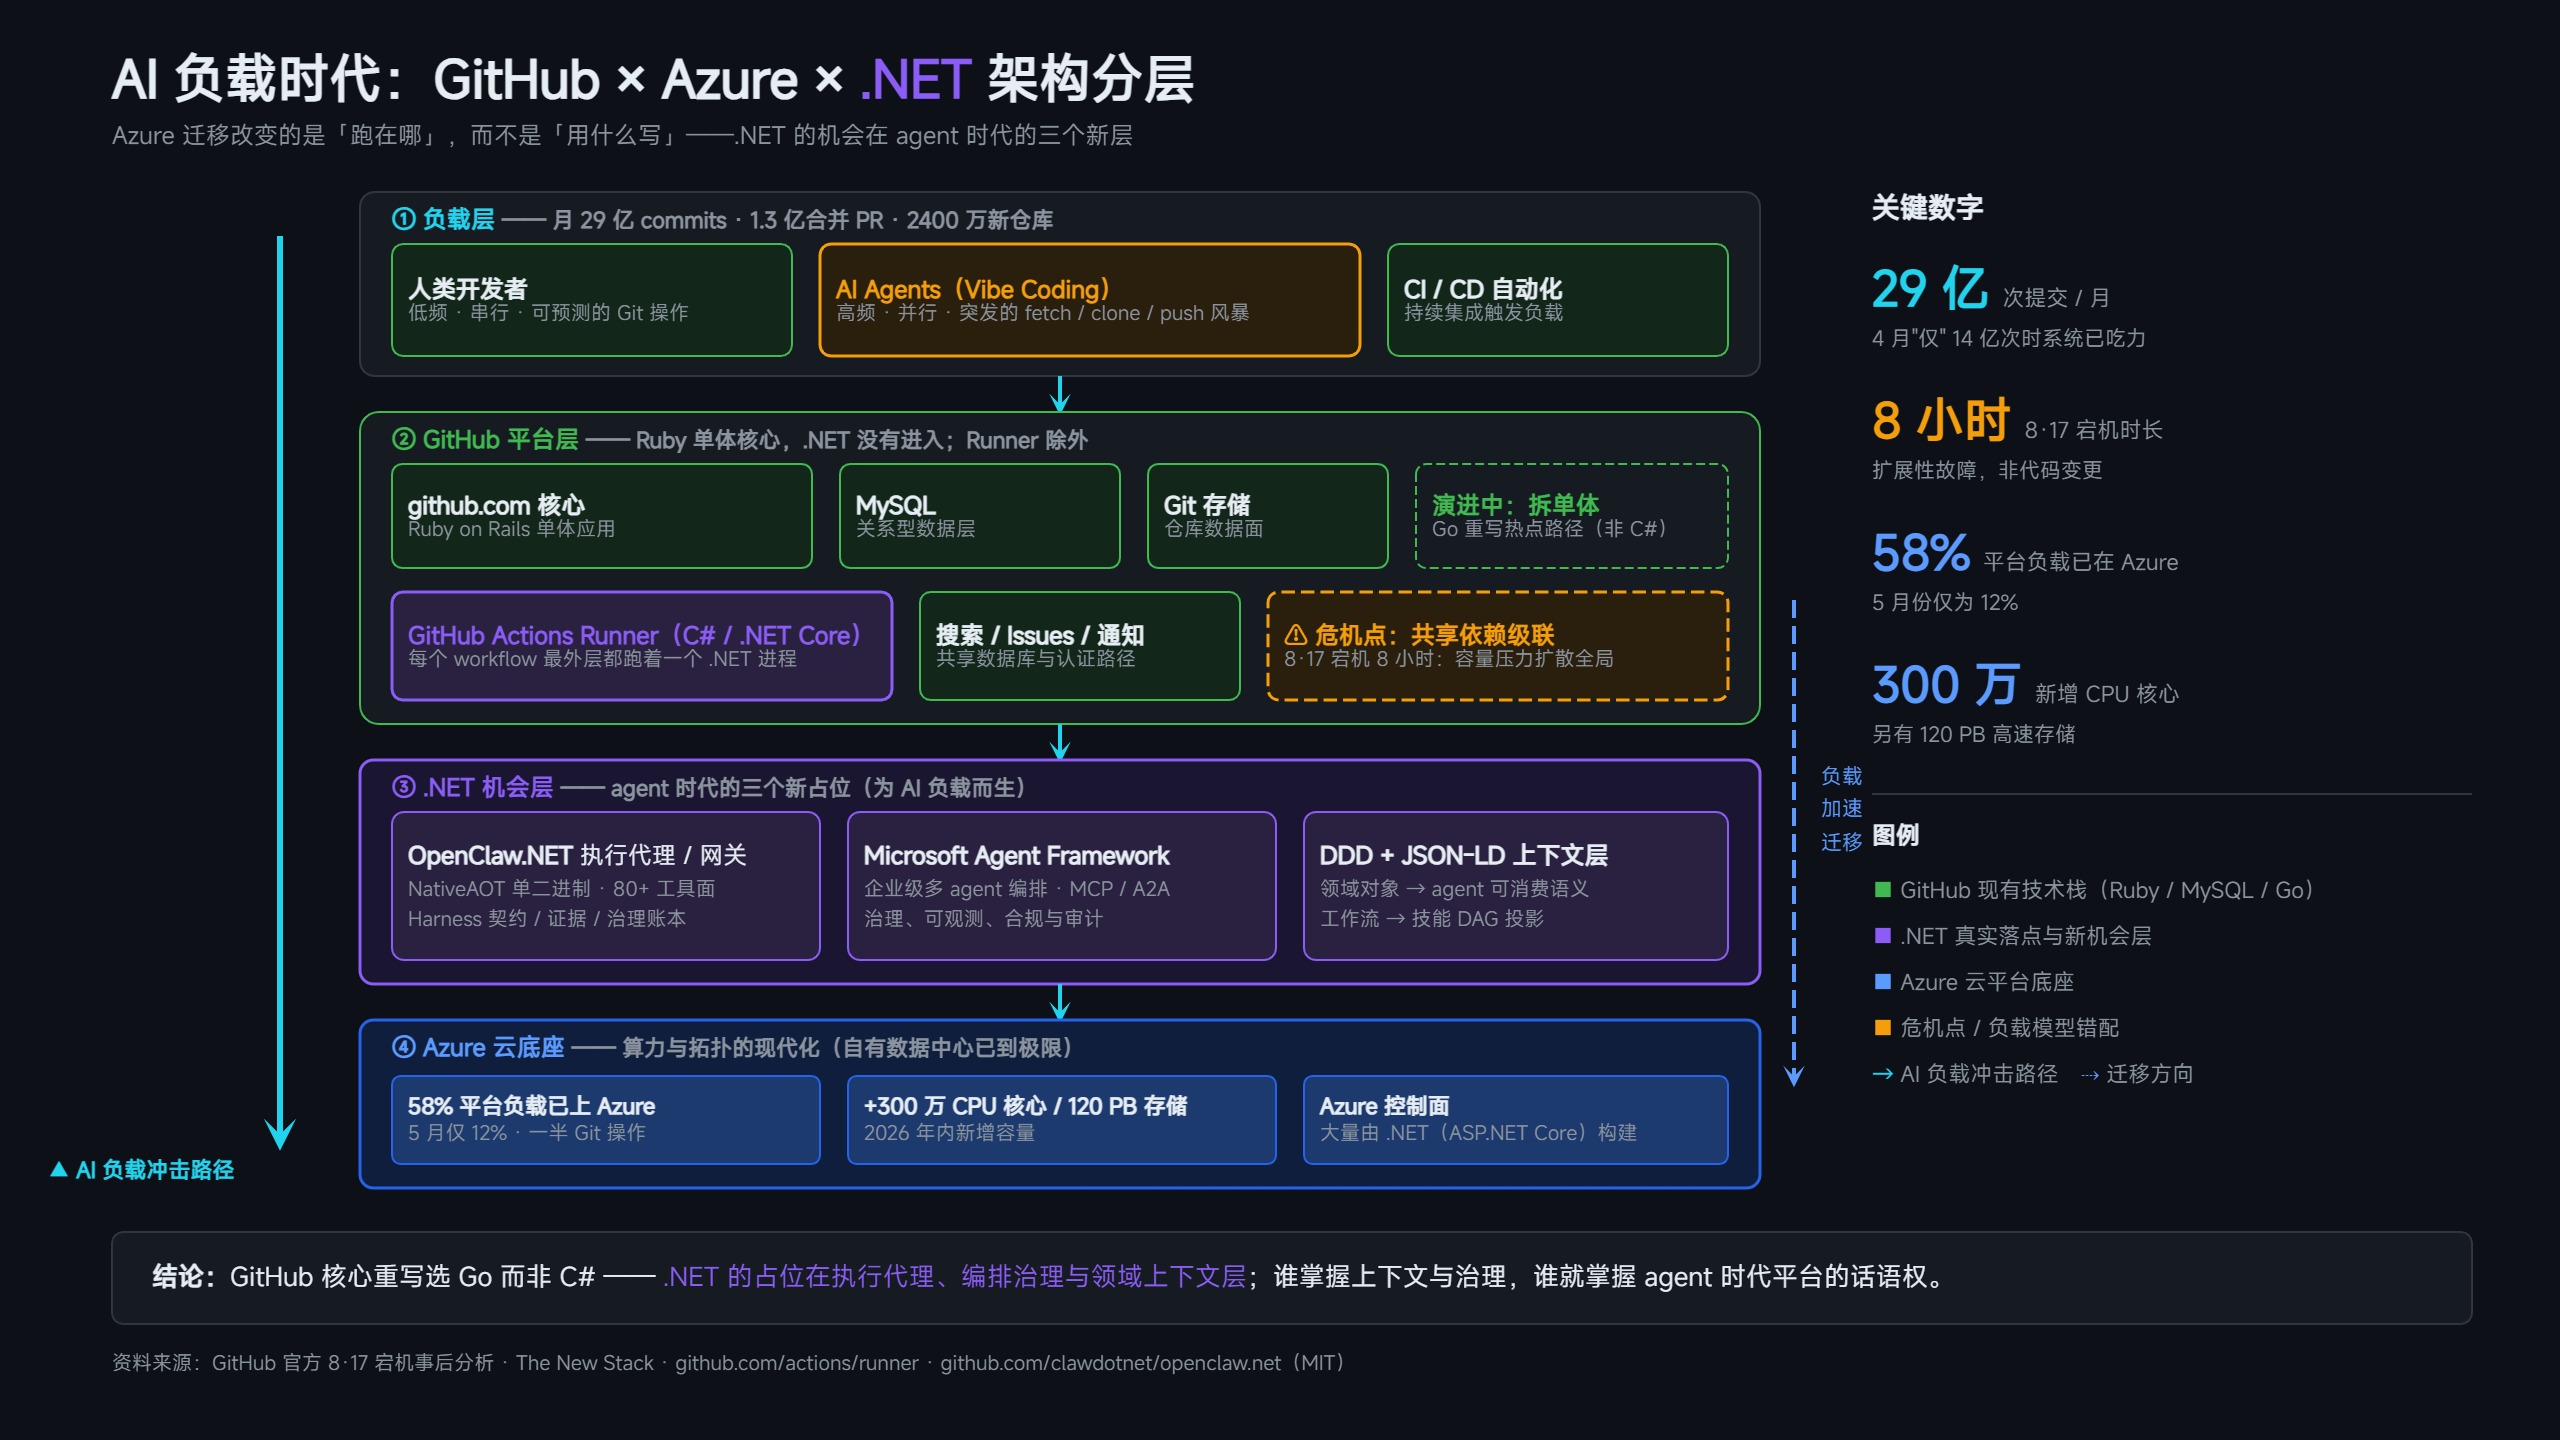Click '工作流 → 技能 DAG 投影' line

tap(1432, 918)
